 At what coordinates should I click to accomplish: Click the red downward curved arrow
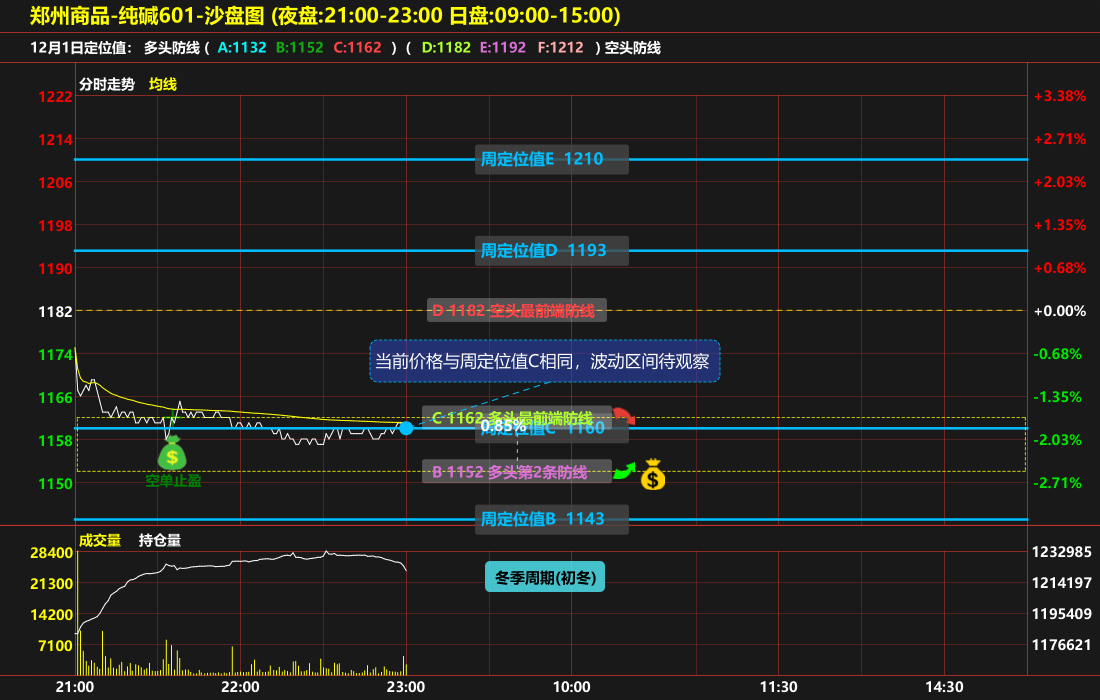624,416
